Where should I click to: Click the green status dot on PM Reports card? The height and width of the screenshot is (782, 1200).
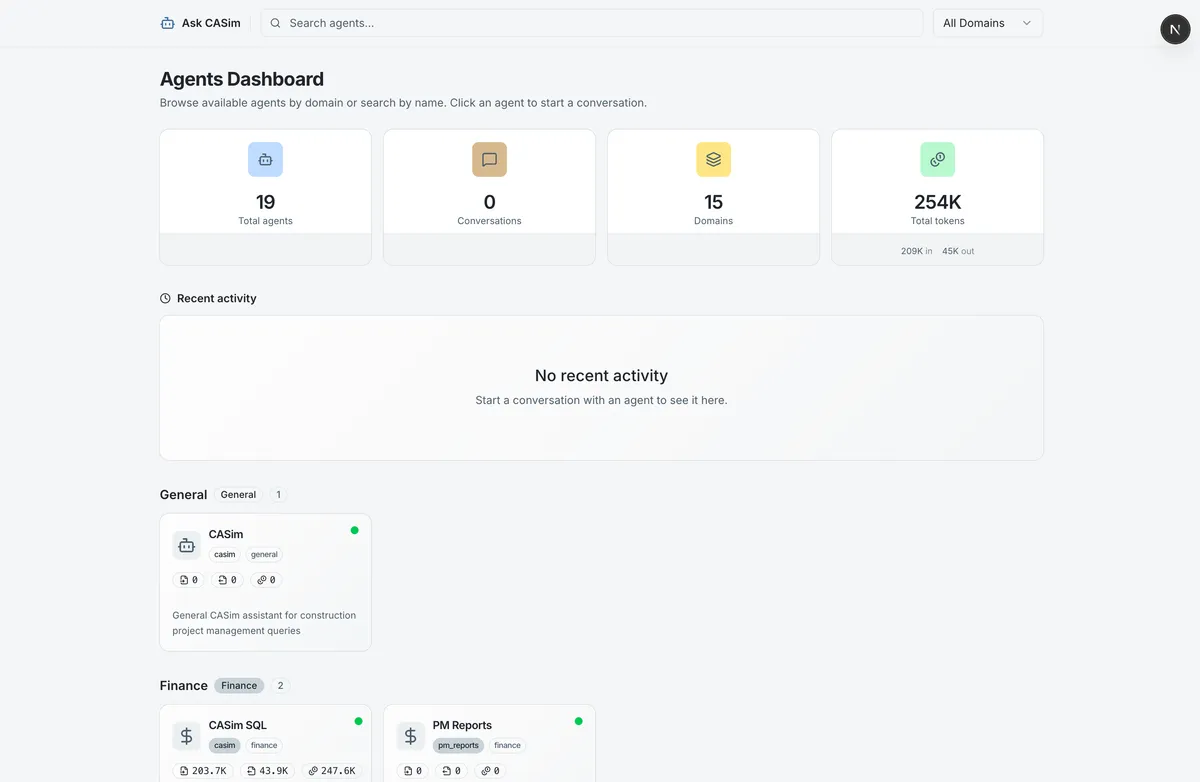coord(578,721)
